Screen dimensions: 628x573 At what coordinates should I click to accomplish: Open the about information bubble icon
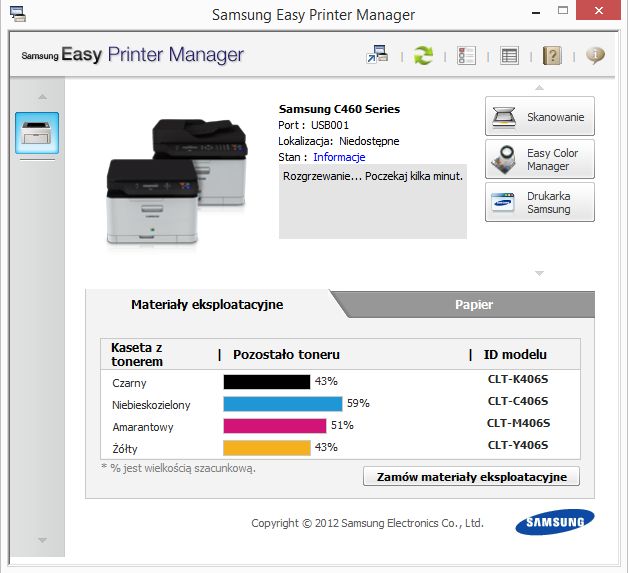click(x=596, y=55)
